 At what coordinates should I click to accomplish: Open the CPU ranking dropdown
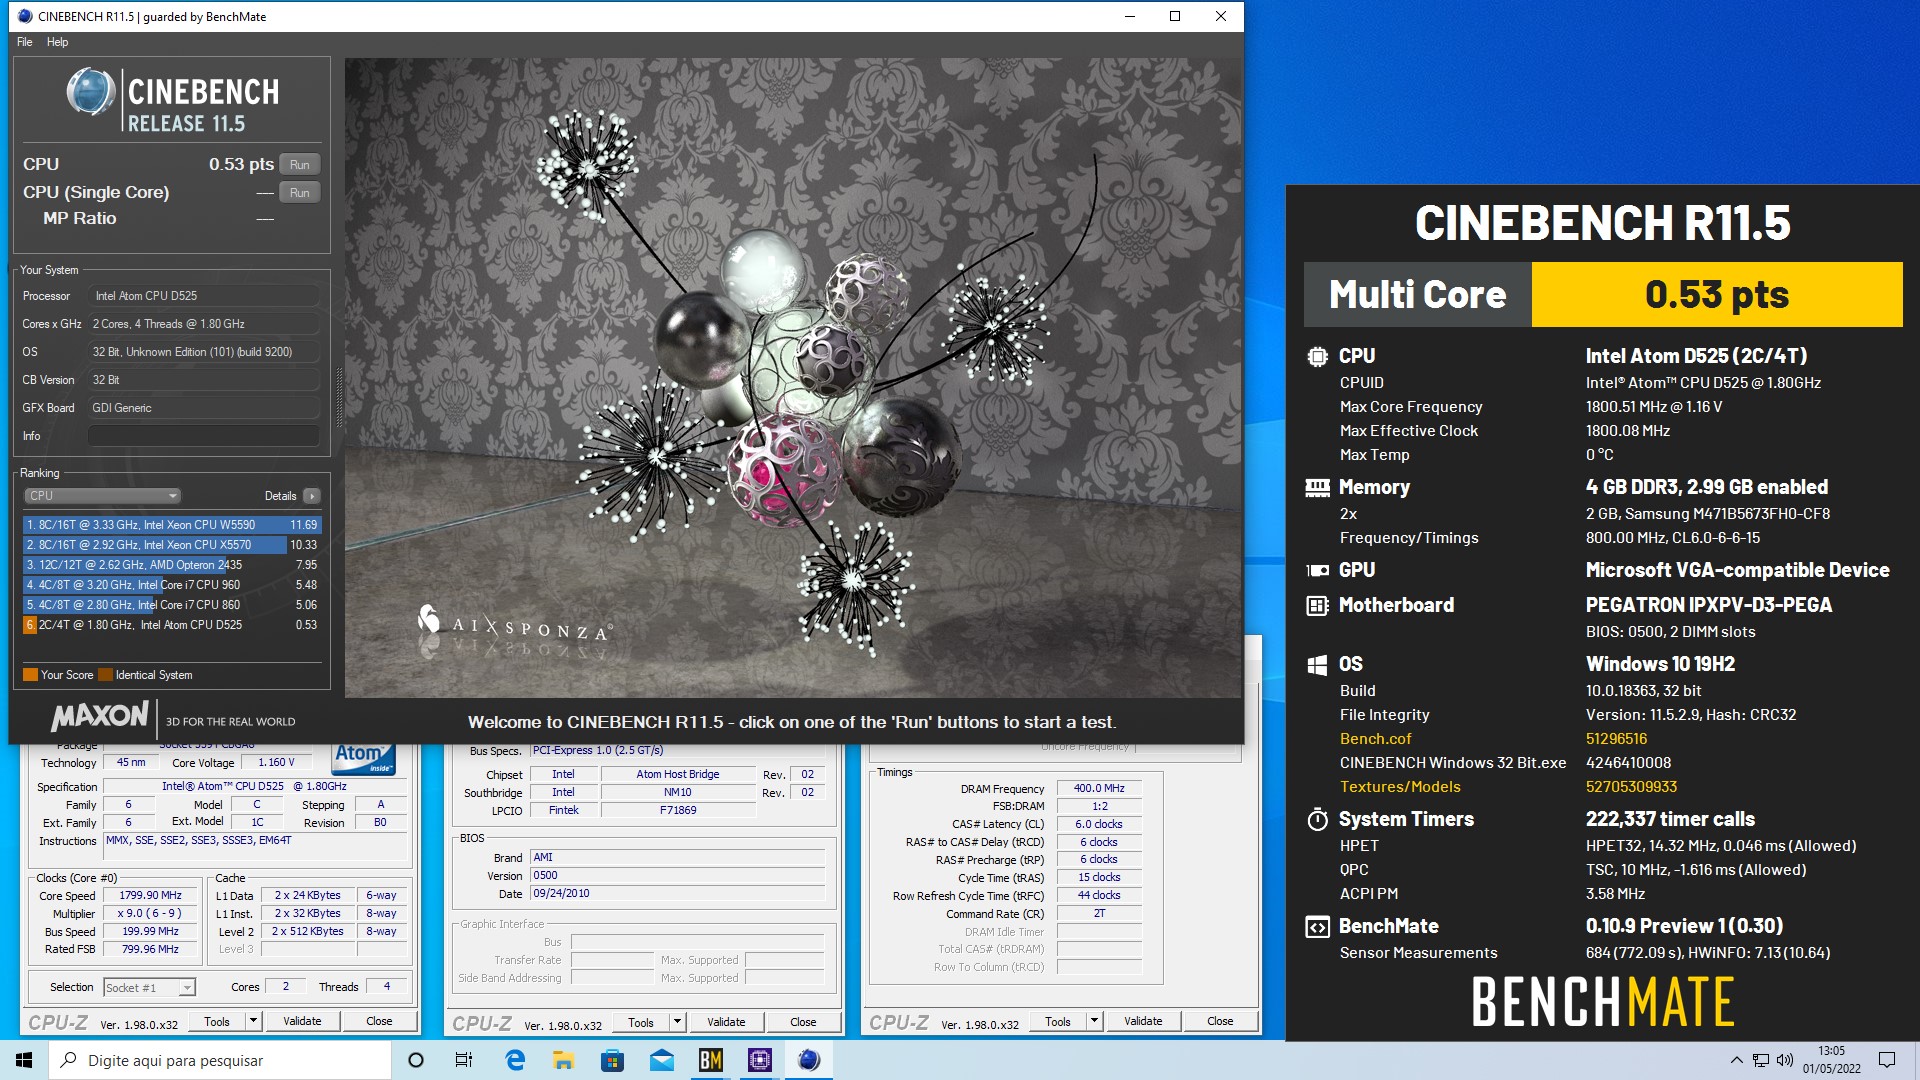[102, 495]
